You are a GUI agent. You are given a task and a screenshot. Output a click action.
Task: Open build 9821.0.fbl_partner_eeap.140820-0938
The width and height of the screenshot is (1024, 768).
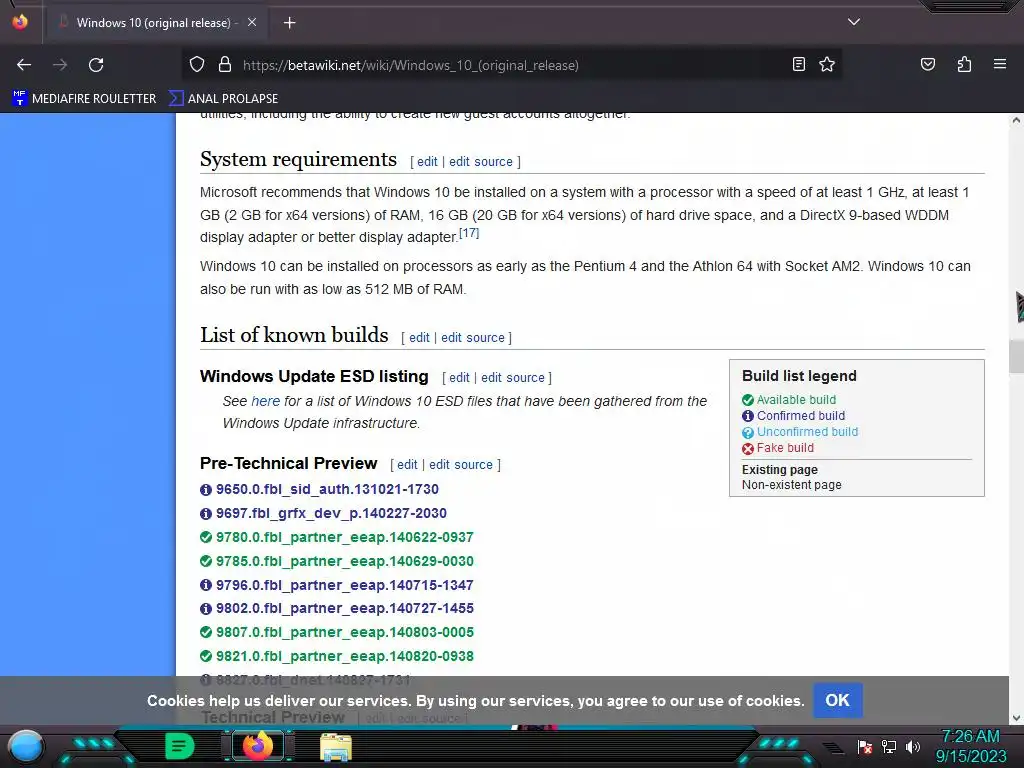click(345, 656)
